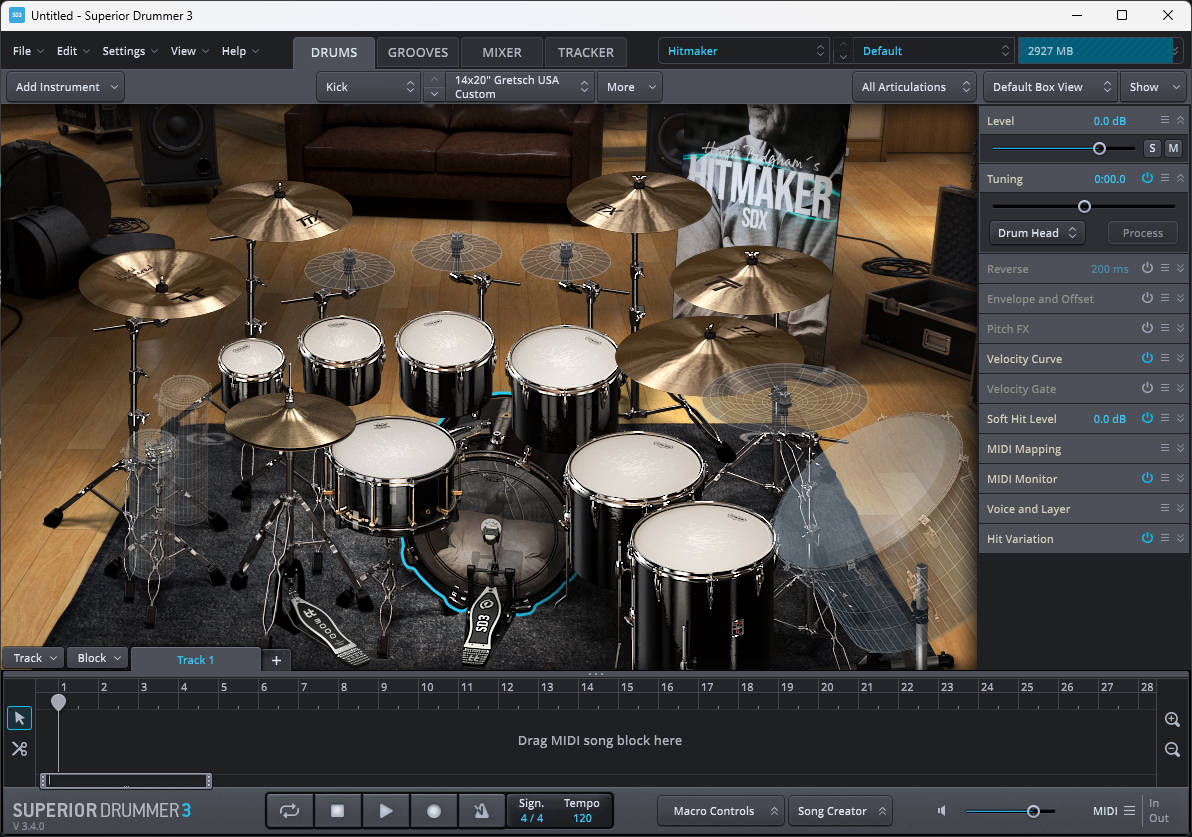
Task: Zoom out of the timeline
Action: click(1172, 750)
